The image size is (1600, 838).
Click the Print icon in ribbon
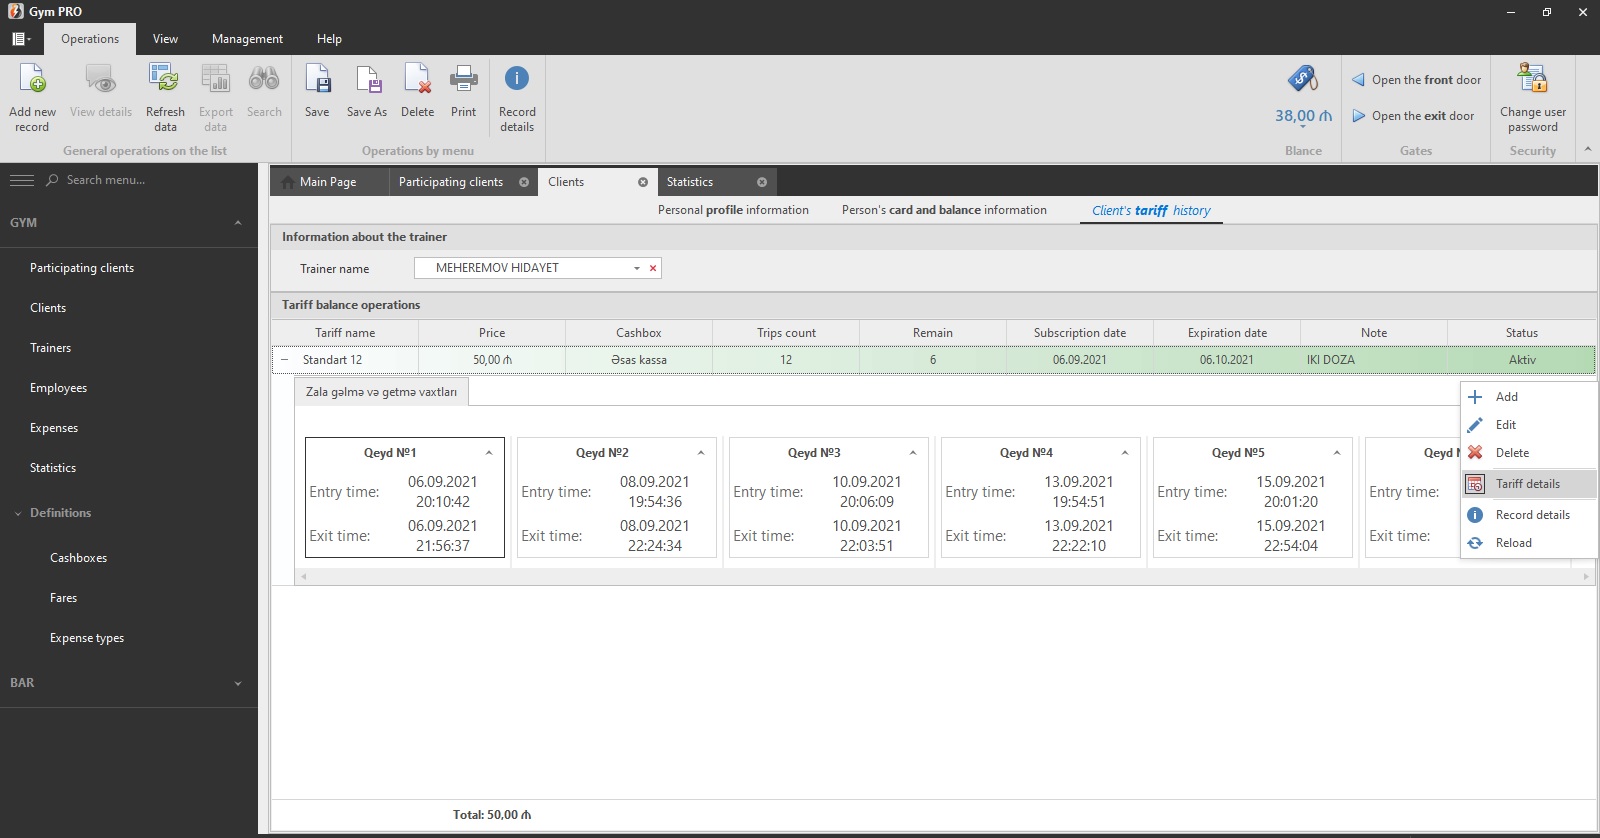point(463,80)
